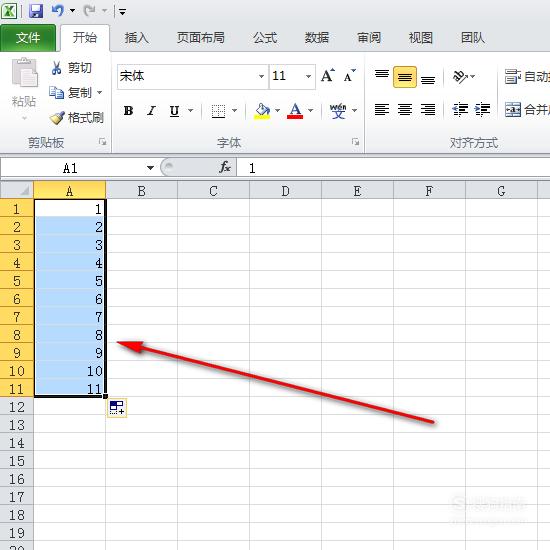Open the Name Box dropdown arrow

pos(150,168)
